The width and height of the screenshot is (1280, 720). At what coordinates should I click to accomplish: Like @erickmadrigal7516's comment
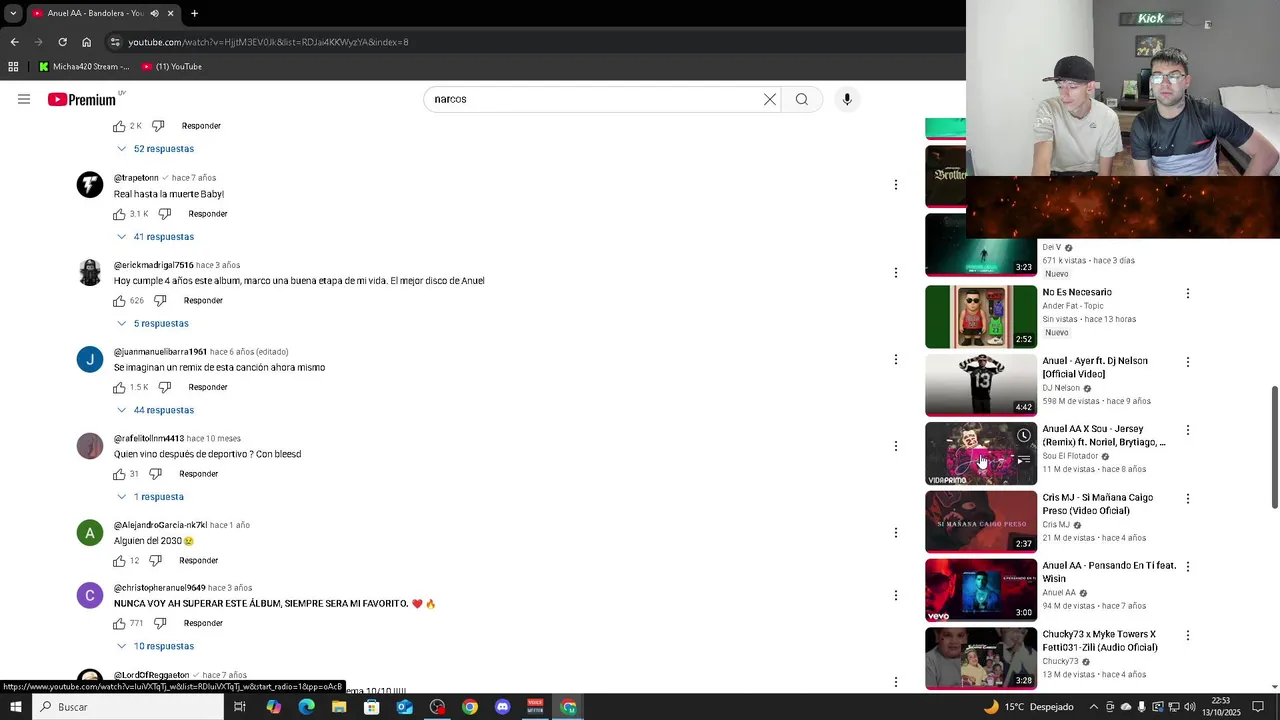[x=119, y=301]
